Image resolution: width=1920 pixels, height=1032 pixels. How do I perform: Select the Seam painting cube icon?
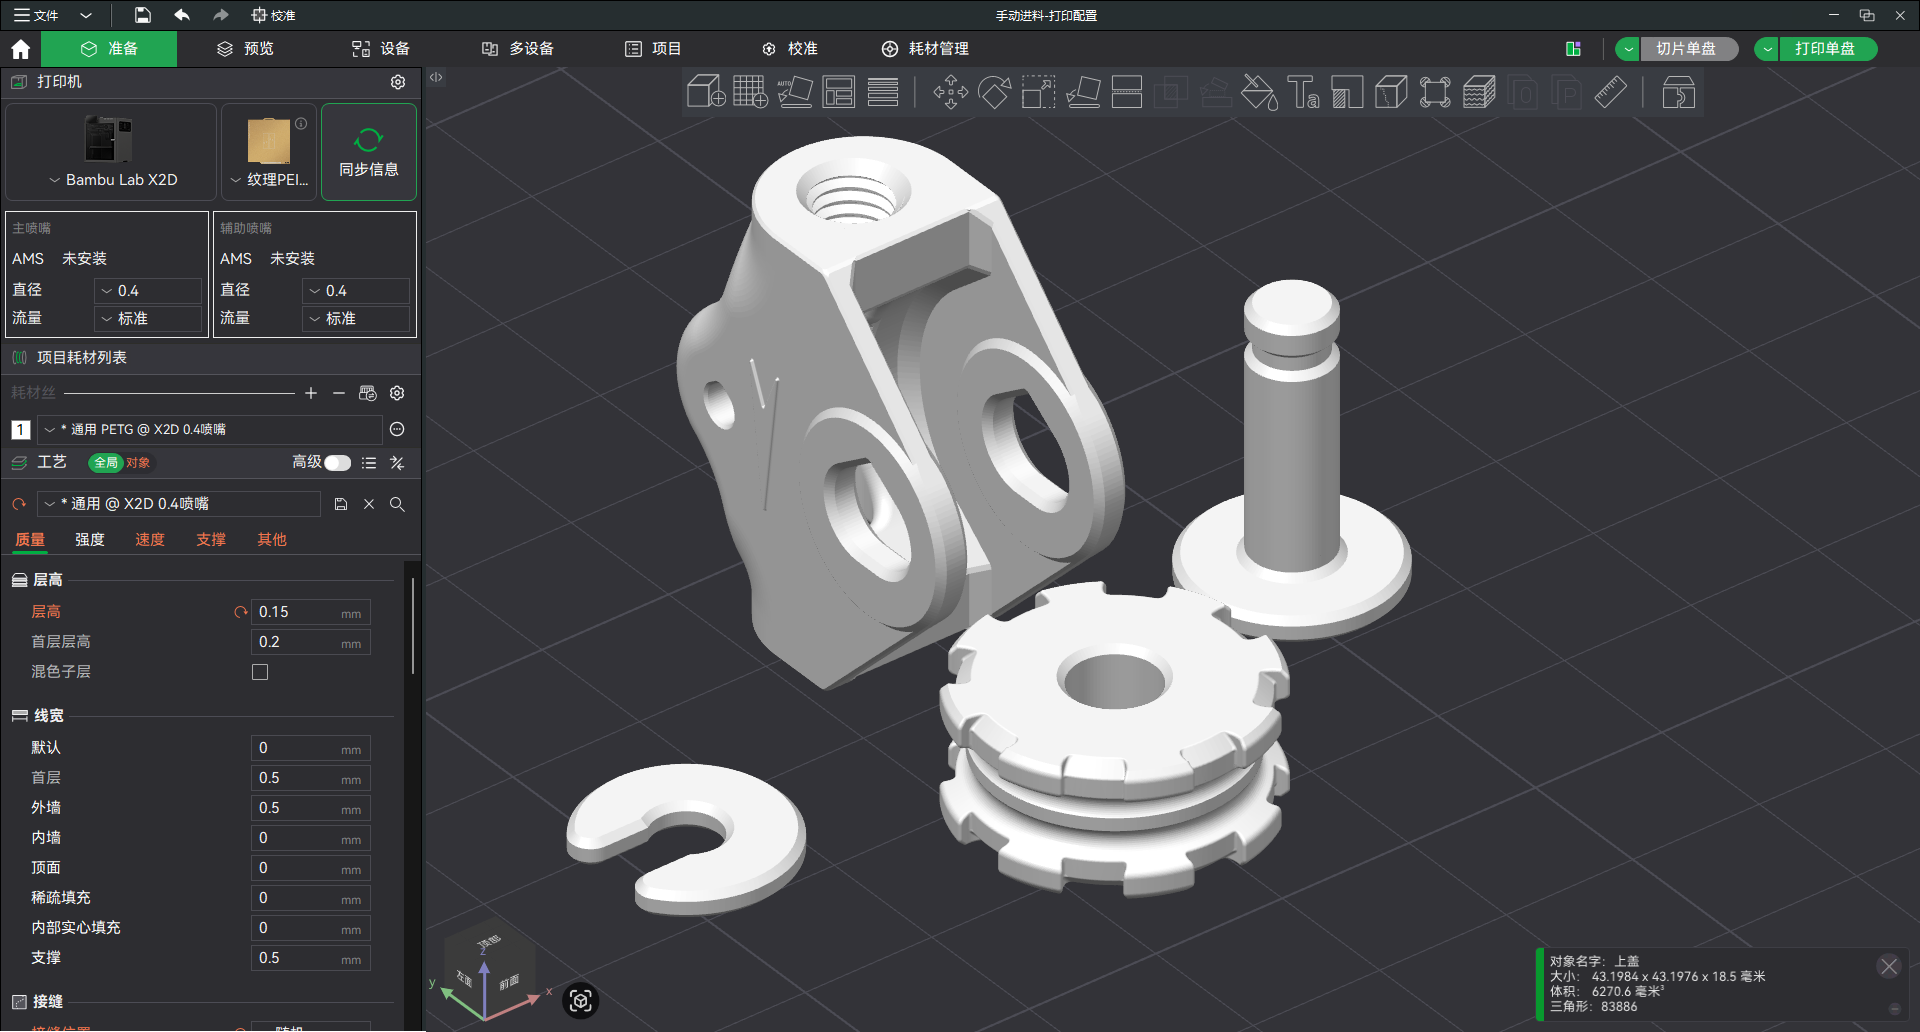[x=1391, y=92]
